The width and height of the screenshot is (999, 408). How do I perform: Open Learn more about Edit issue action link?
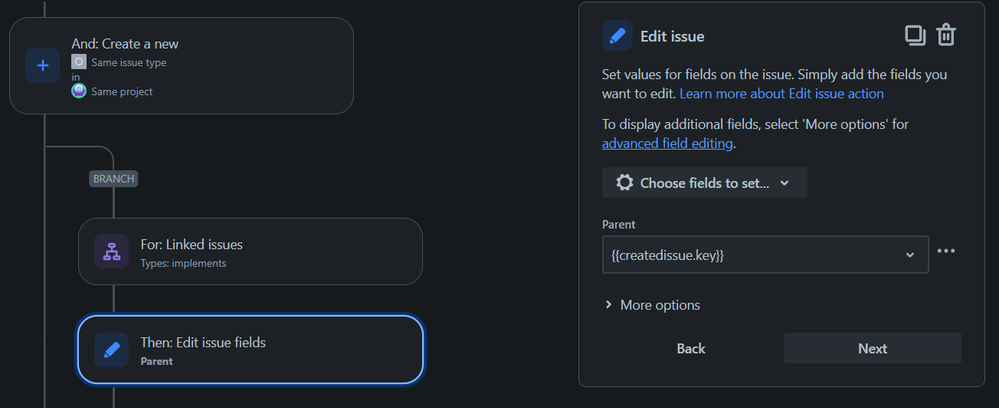click(781, 93)
